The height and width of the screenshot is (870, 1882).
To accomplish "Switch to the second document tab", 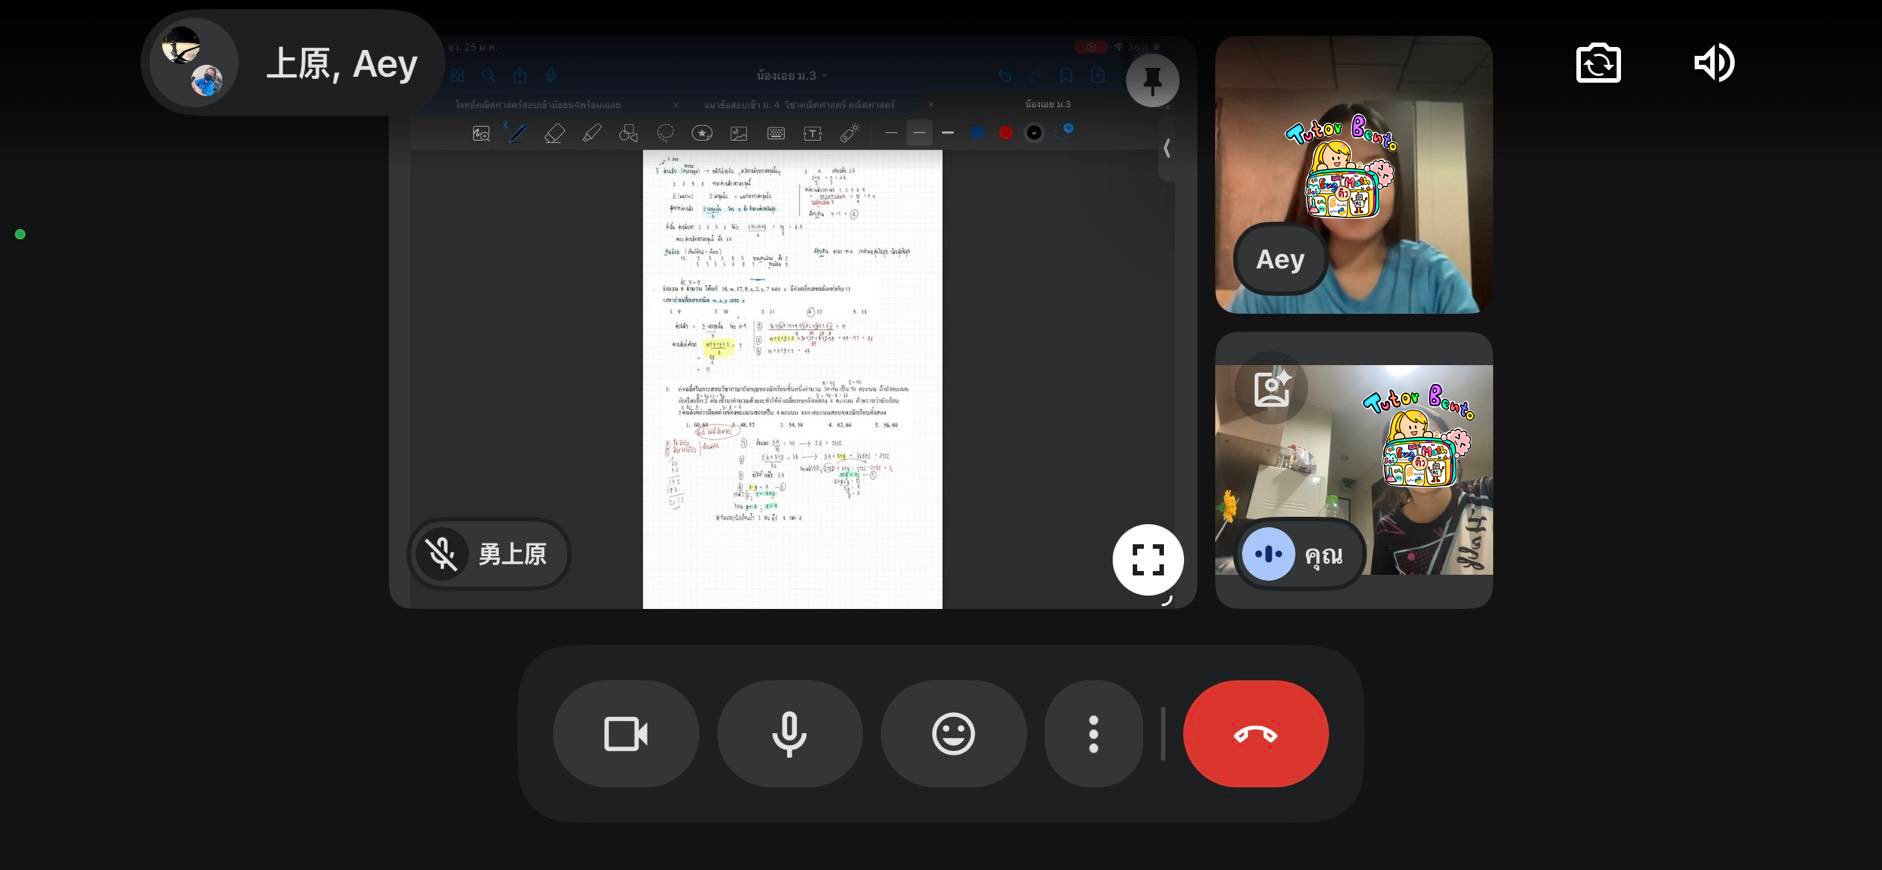I will (799, 105).
